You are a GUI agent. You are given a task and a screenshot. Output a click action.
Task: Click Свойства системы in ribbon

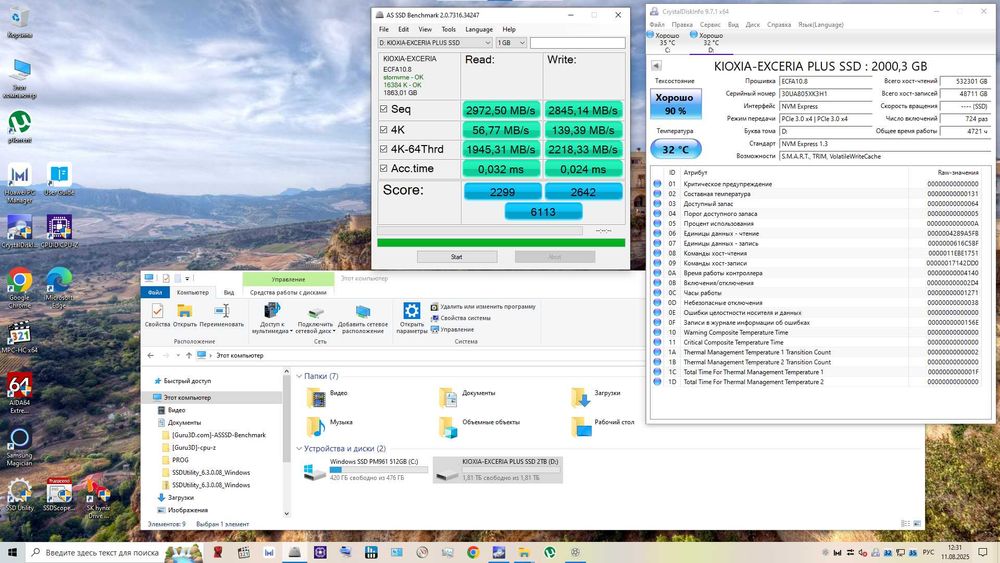coord(460,318)
